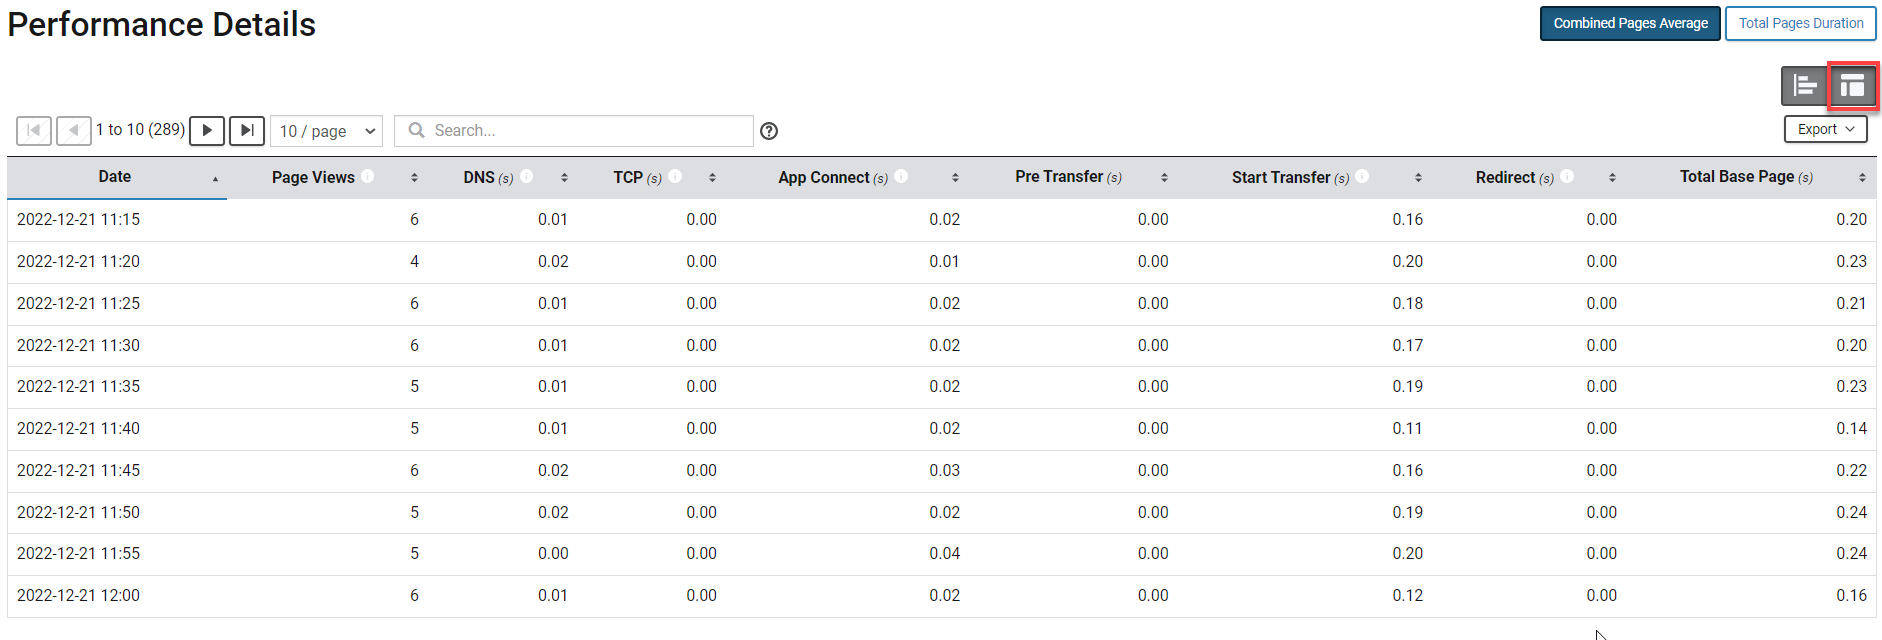The image size is (1882, 640).
Task: Show info tooltip for DNS column
Action: (527, 176)
